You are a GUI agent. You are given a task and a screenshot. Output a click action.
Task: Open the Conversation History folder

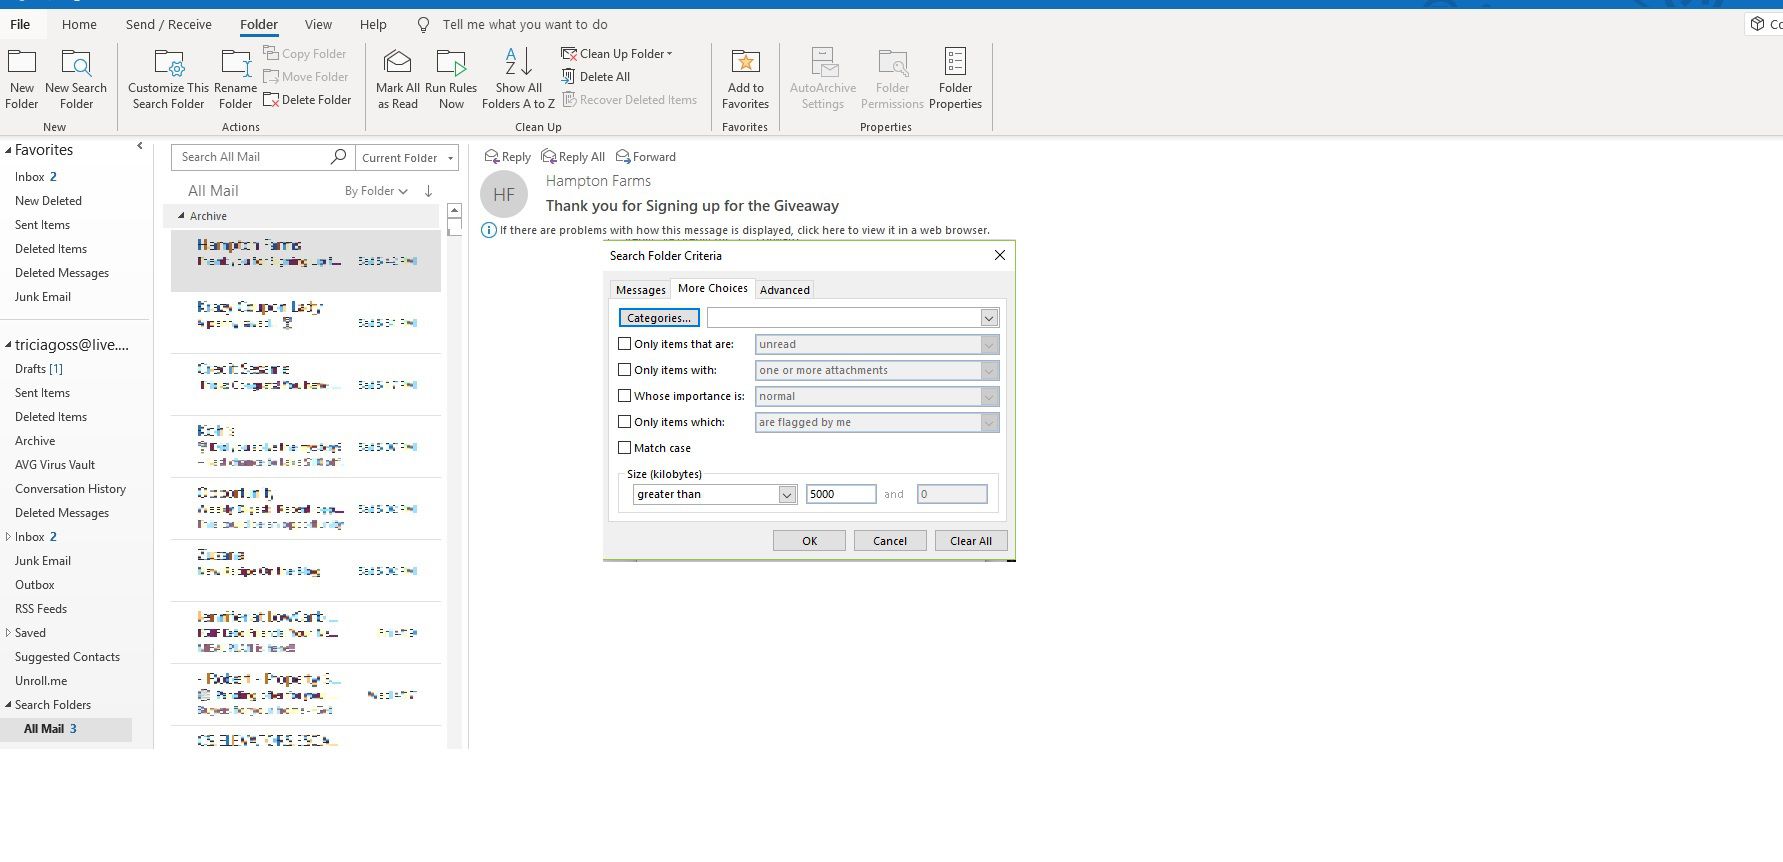(70, 489)
